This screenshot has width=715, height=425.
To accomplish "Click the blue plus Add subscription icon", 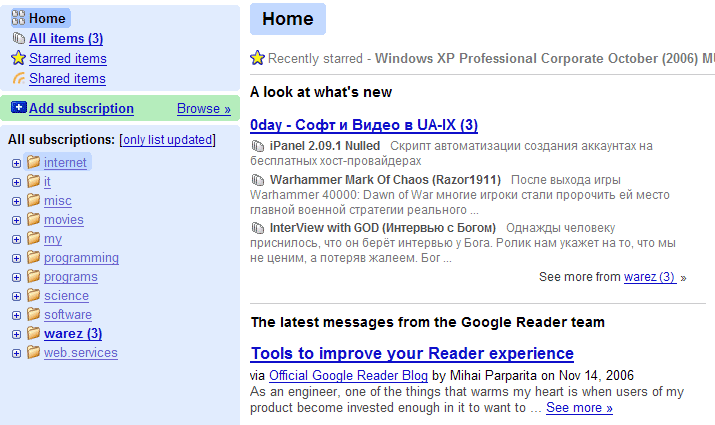I will click(x=19, y=107).
